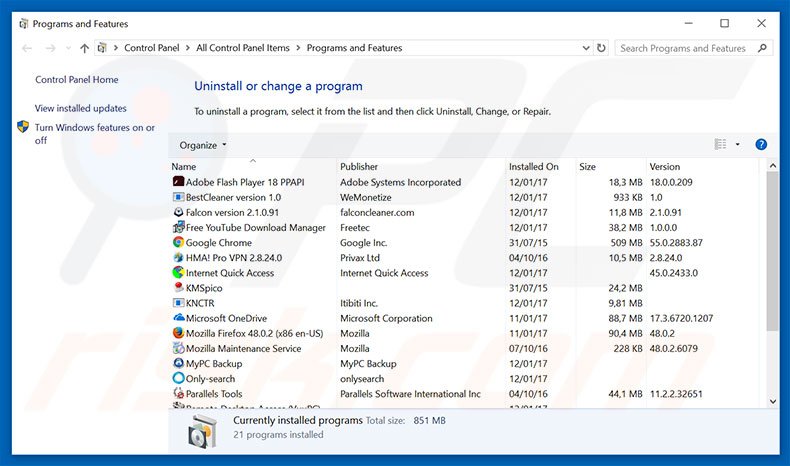Click the Back navigation arrow

[x=27, y=48]
